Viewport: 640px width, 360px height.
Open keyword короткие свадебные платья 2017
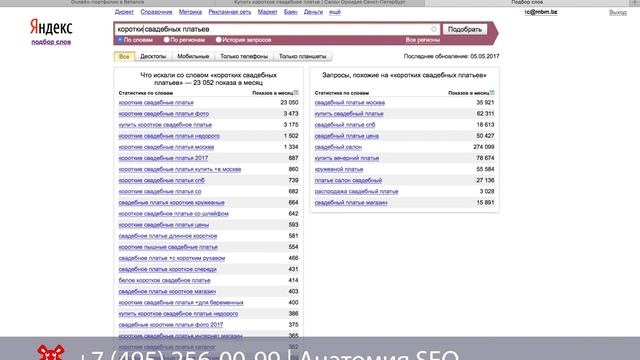(x=163, y=158)
